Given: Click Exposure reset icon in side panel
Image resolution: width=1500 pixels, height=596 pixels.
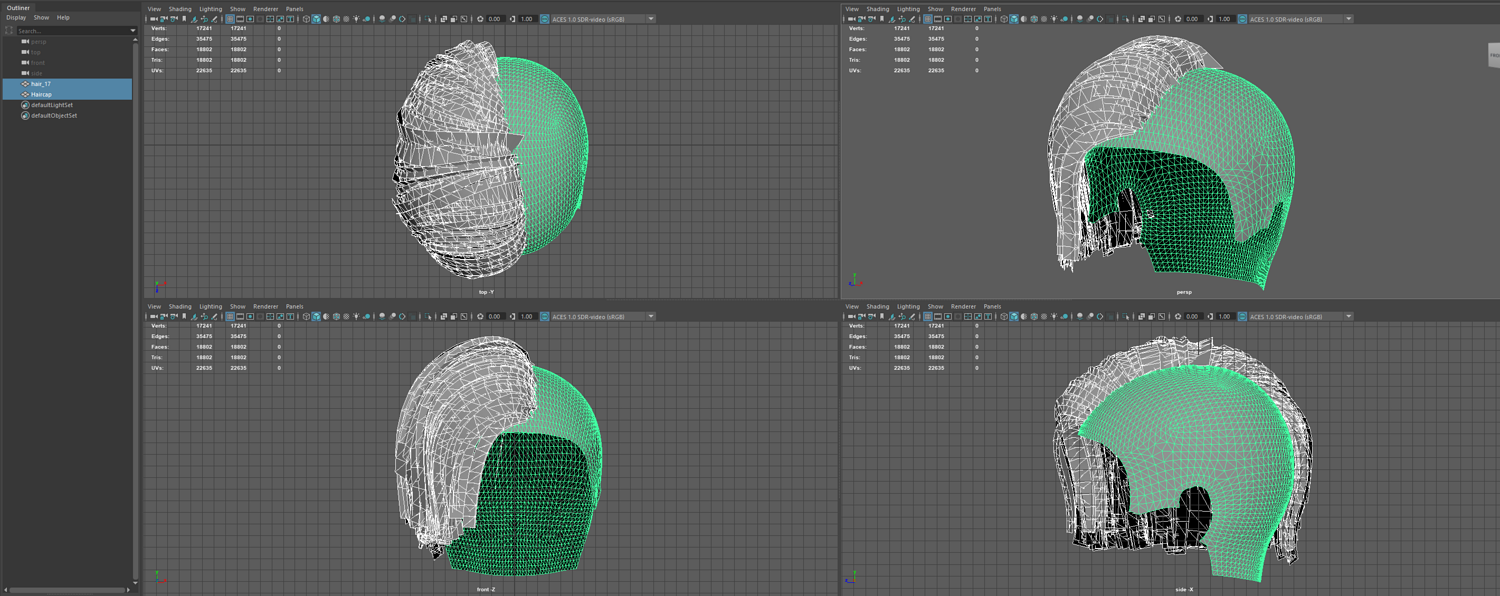Looking at the screenshot, I should pos(1178,316).
